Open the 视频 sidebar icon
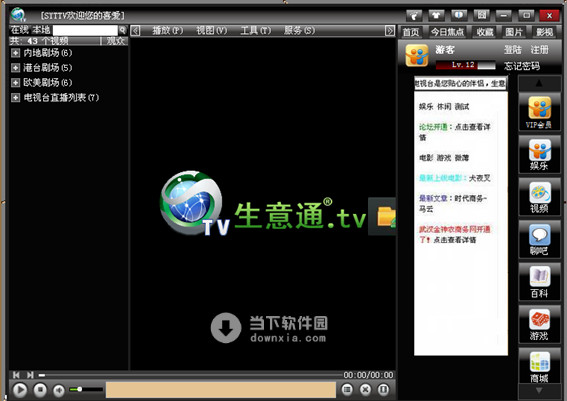Image resolution: width=567 pixels, height=401 pixels. click(x=539, y=197)
